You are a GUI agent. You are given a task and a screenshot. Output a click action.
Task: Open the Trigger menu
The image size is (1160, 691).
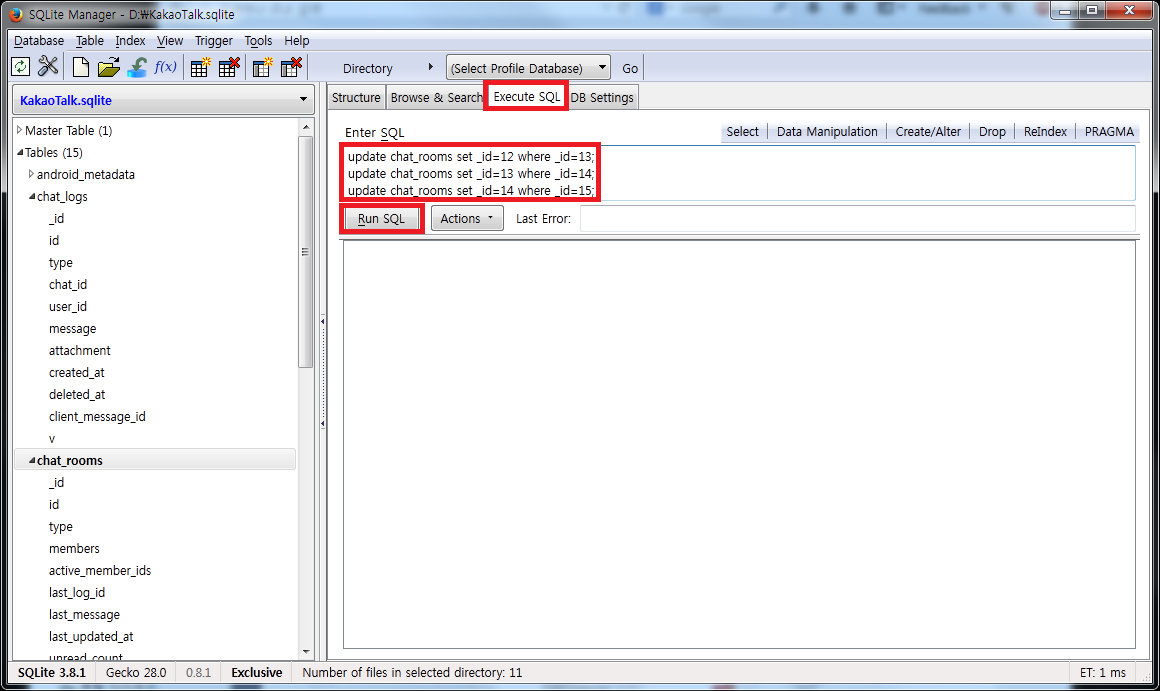[x=214, y=41]
